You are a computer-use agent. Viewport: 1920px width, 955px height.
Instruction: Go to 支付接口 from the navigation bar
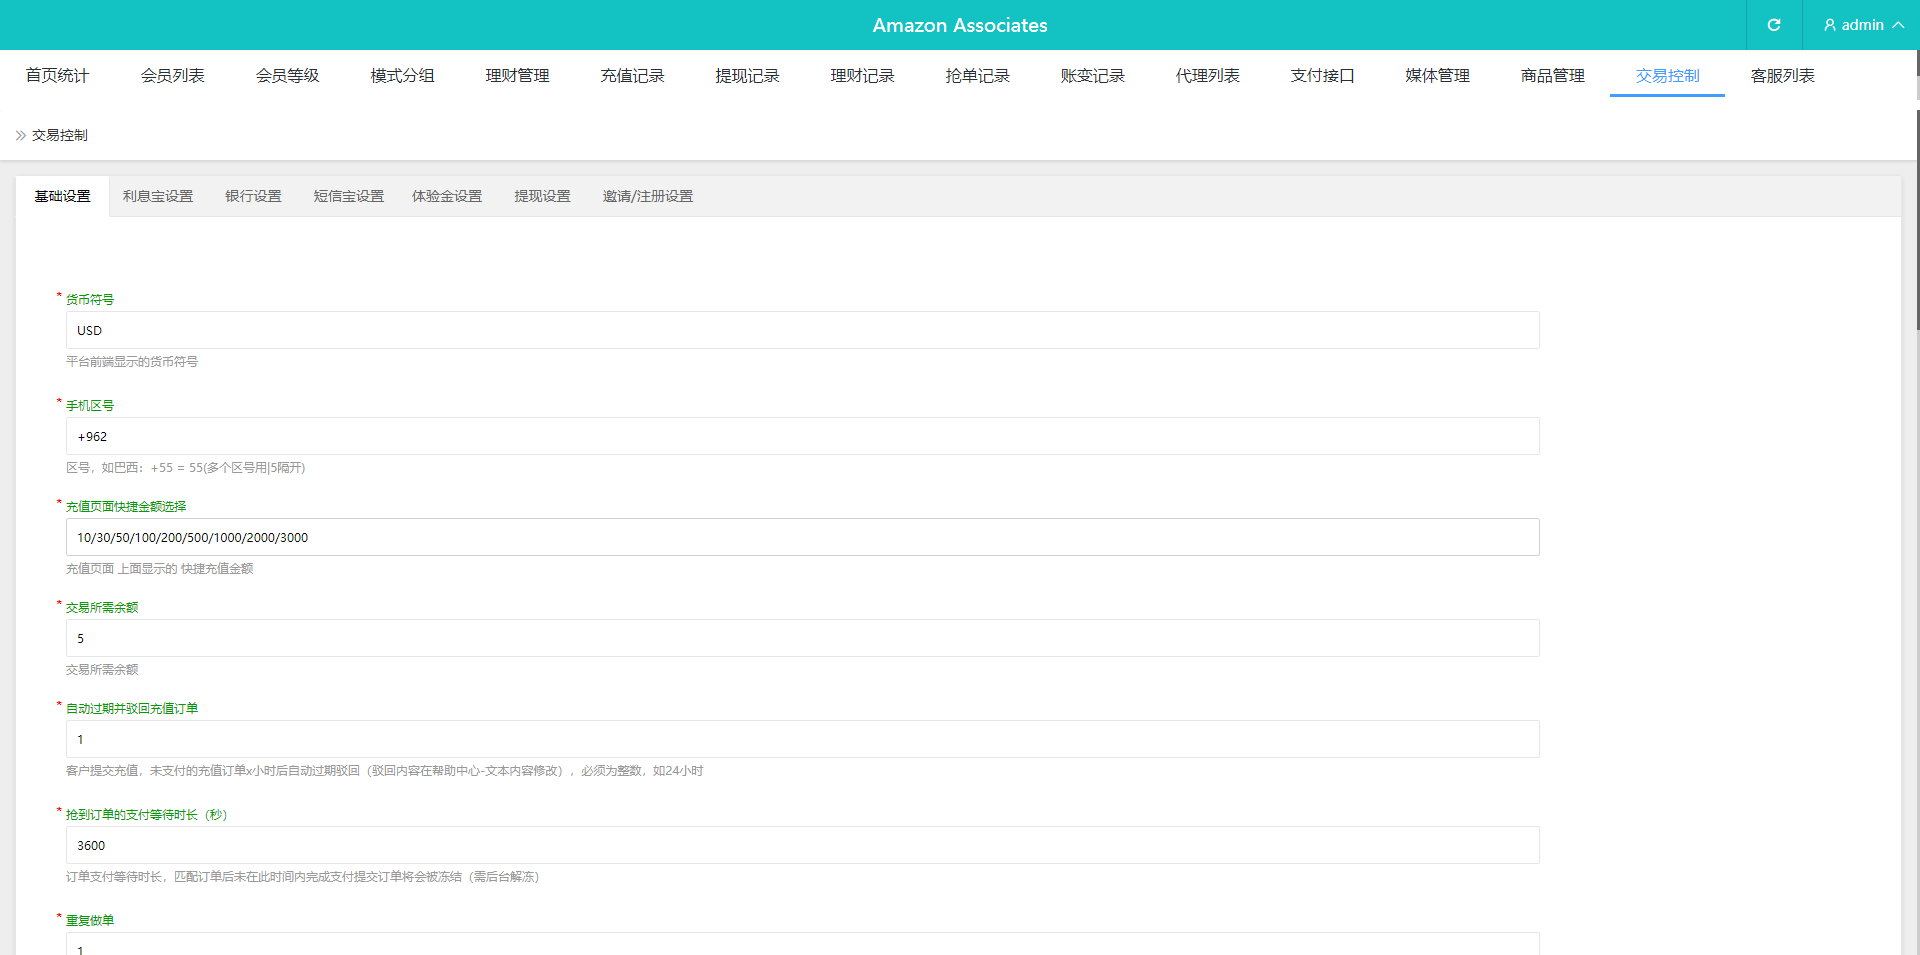click(x=1322, y=75)
